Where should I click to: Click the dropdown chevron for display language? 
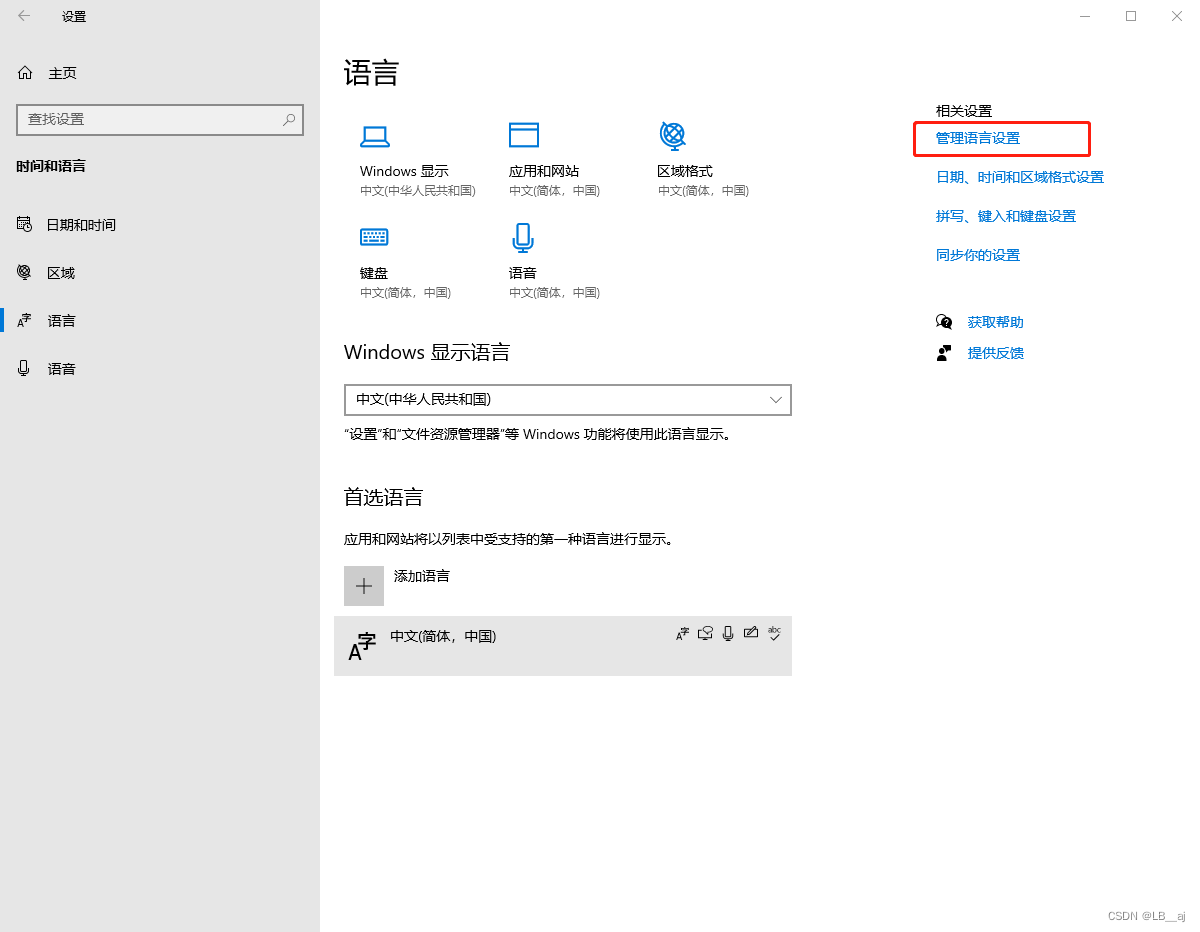click(x=776, y=400)
